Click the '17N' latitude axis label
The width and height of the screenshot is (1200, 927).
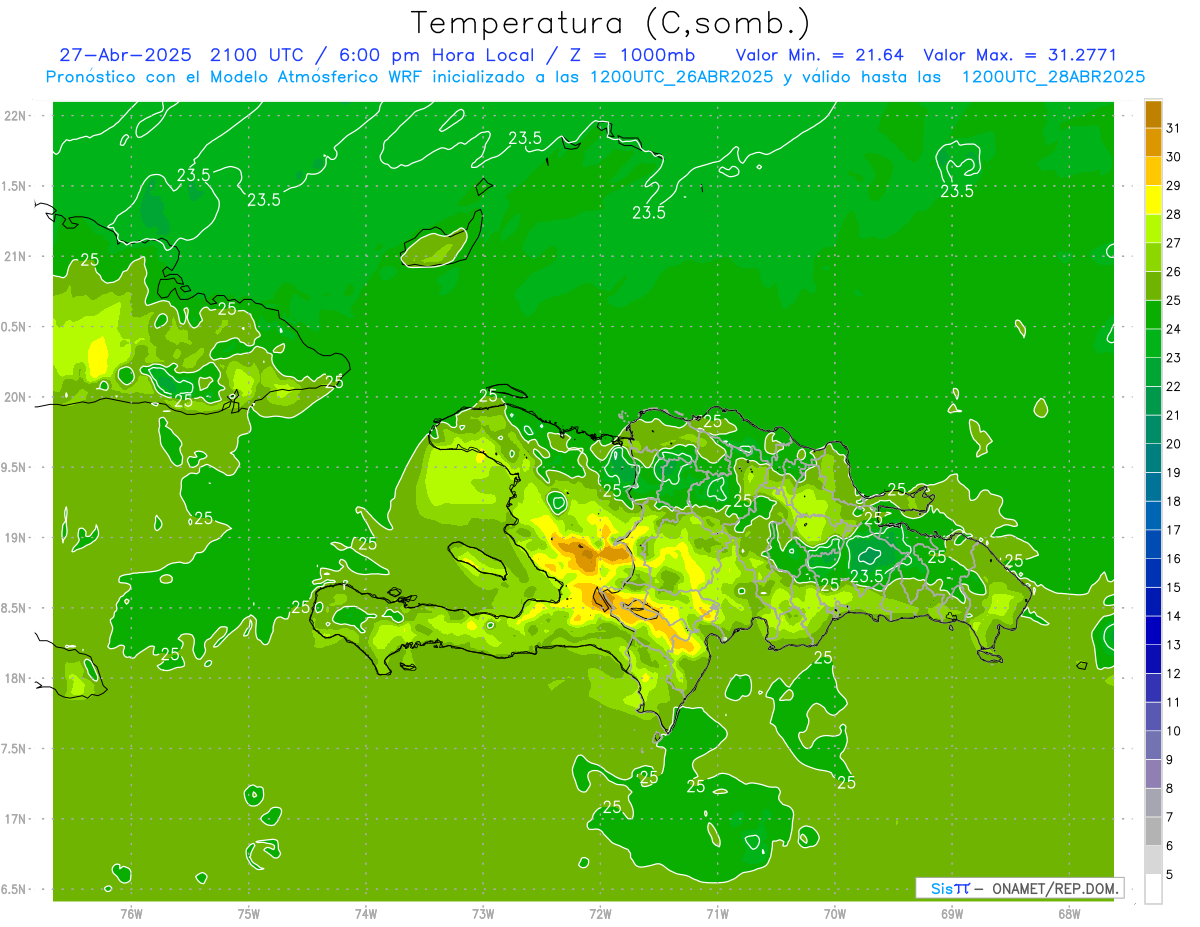(x=16, y=819)
